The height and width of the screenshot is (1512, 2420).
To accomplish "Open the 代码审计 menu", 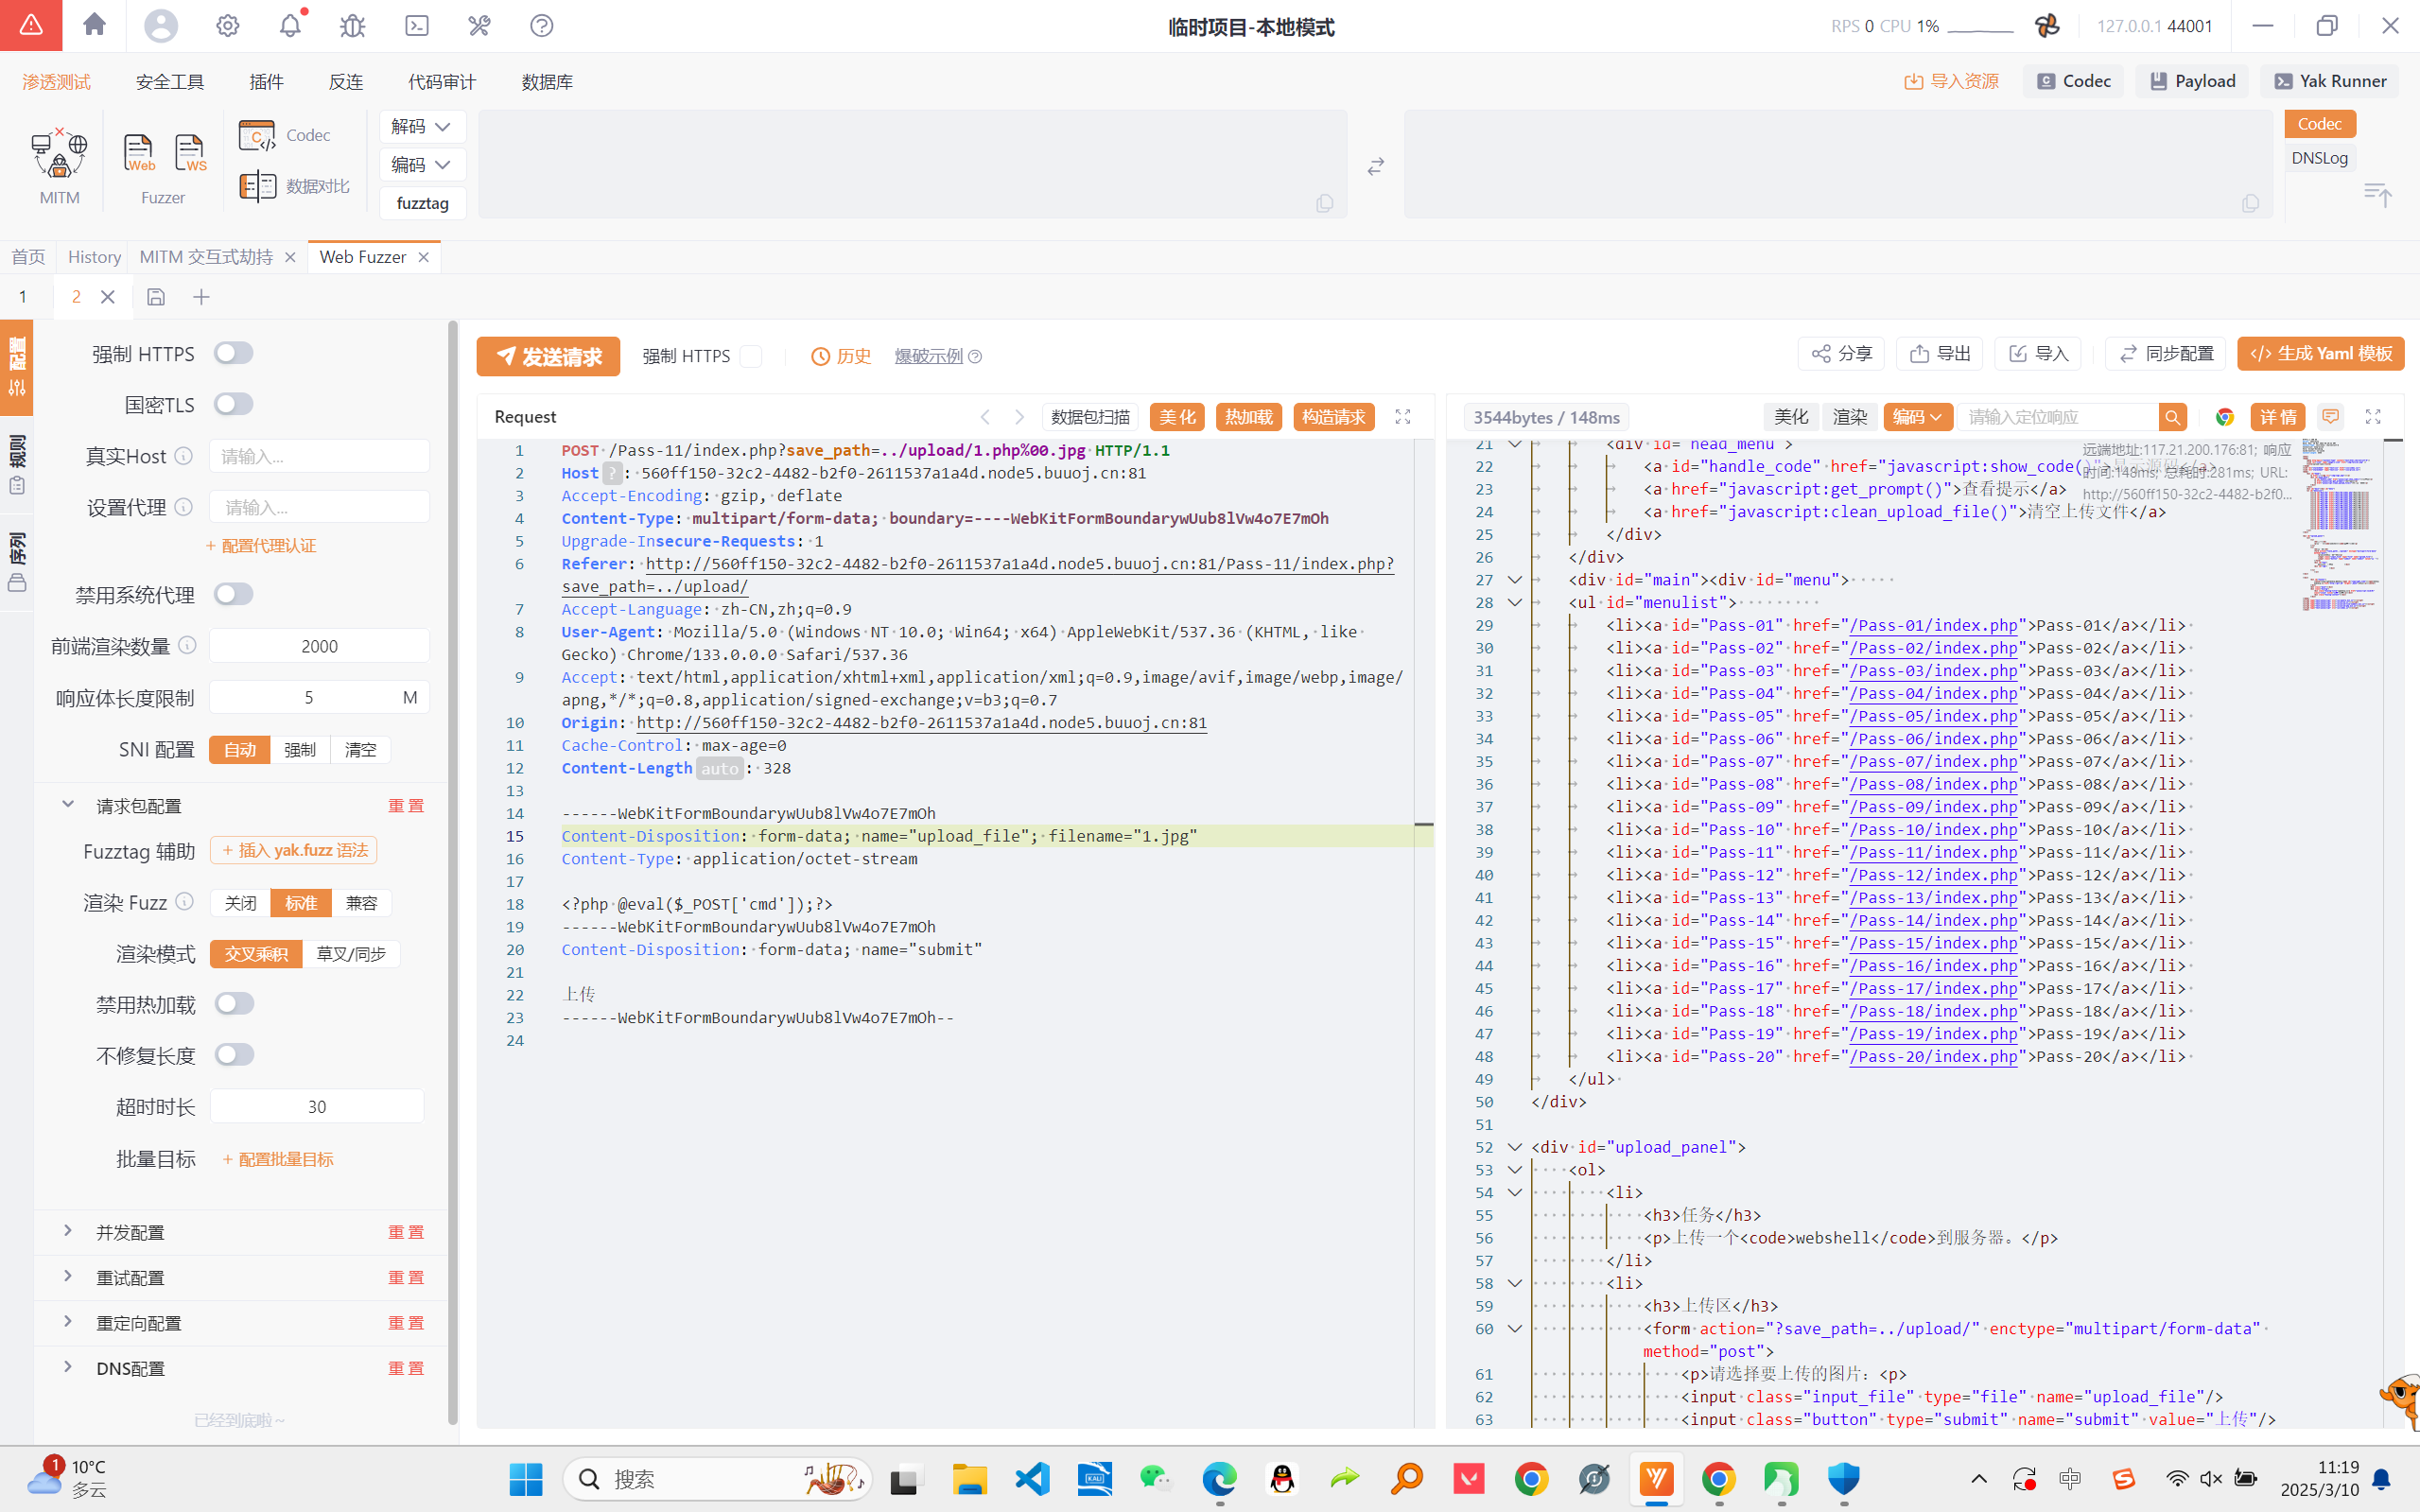I will point(442,82).
